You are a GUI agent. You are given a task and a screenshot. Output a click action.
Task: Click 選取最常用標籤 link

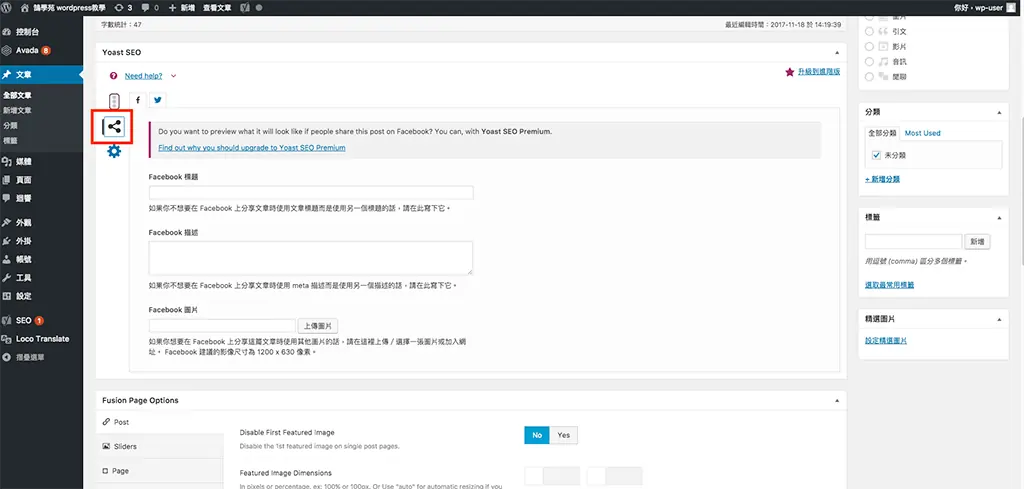click(x=889, y=285)
